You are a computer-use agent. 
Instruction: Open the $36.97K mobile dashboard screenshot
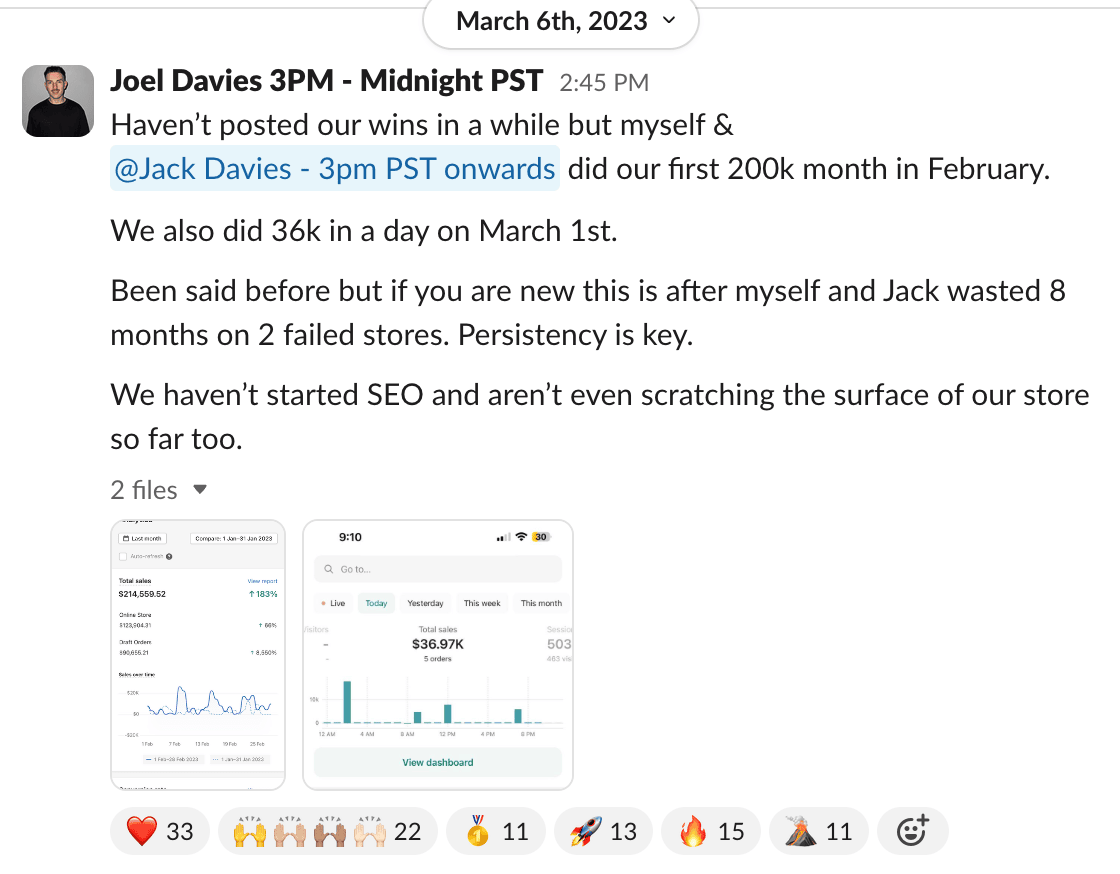click(438, 655)
